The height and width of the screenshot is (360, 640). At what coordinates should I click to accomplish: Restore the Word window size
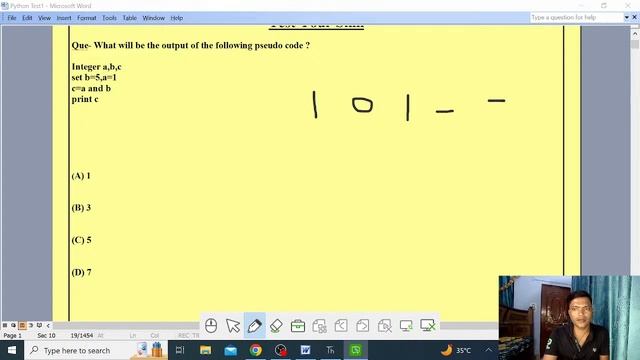[604, 6]
